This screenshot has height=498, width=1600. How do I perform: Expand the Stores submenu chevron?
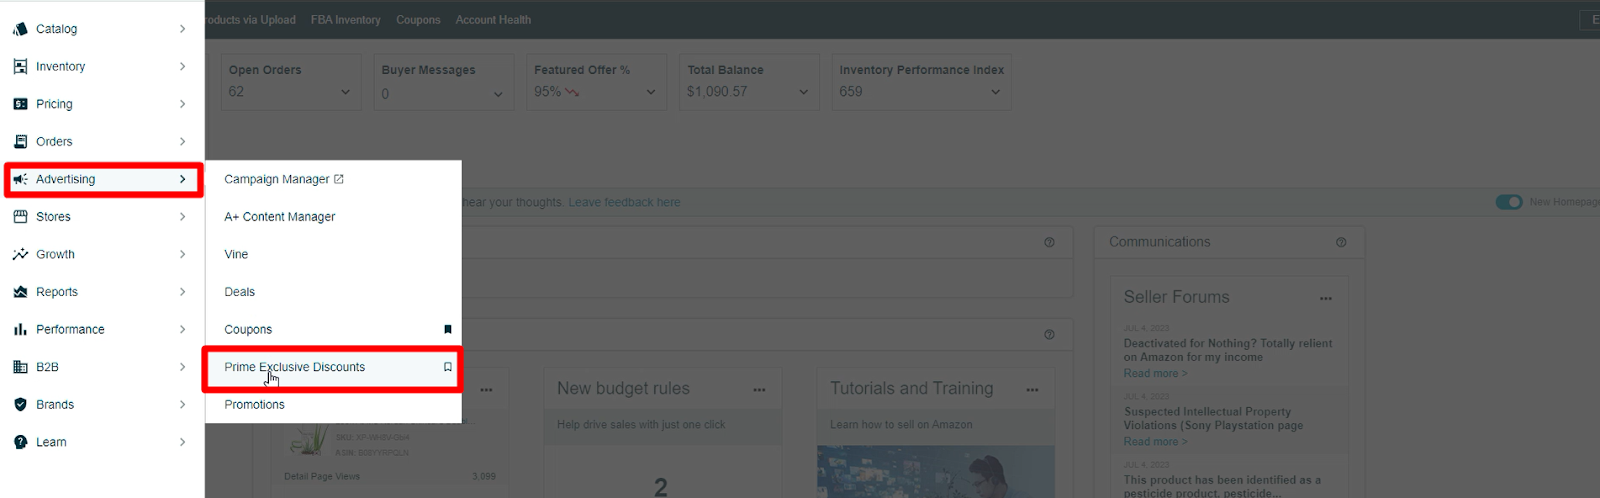tap(182, 216)
